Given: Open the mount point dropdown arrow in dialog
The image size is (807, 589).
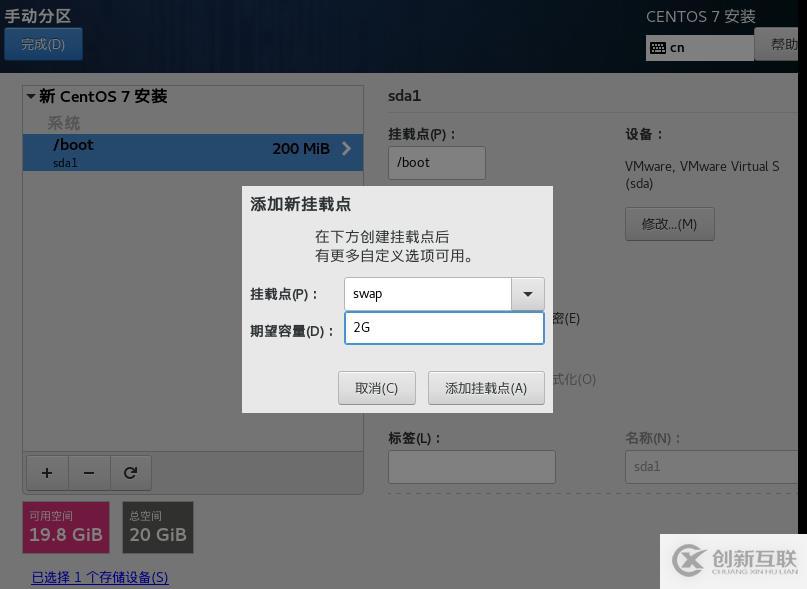Looking at the screenshot, I should coord(528,294).
